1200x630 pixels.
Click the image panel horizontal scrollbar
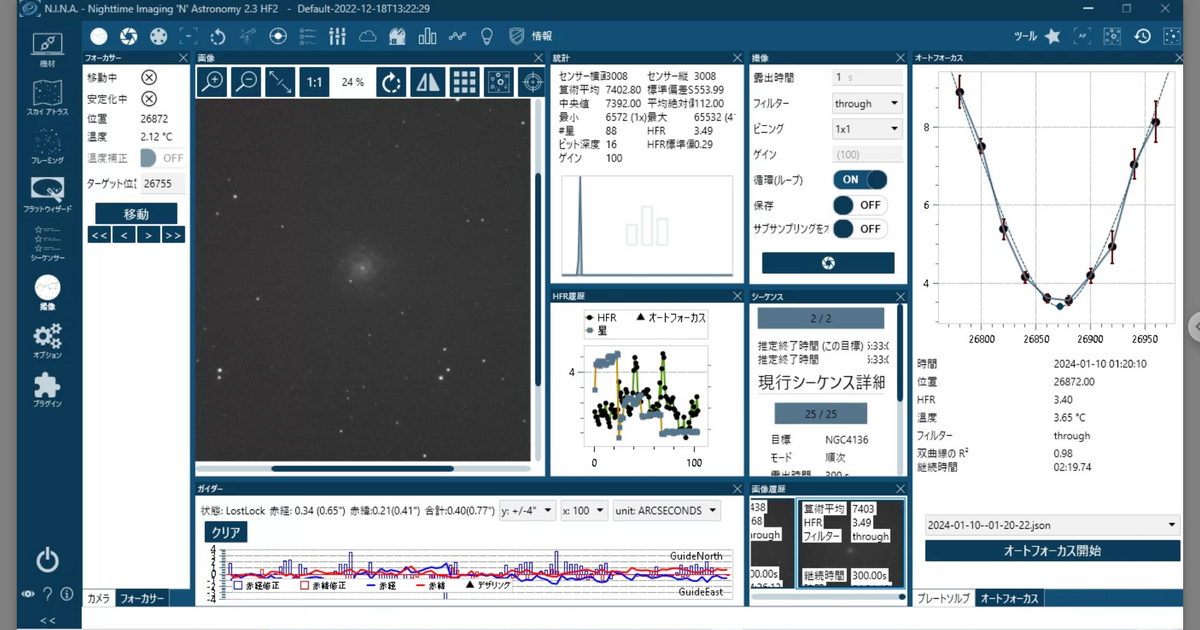click(365, 468)
